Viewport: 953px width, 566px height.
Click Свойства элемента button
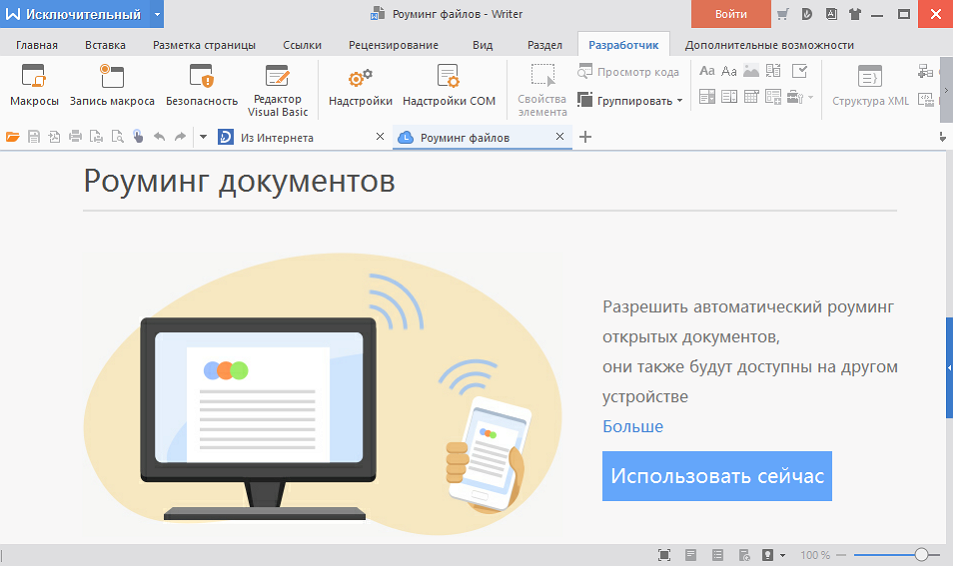point(542,90)
